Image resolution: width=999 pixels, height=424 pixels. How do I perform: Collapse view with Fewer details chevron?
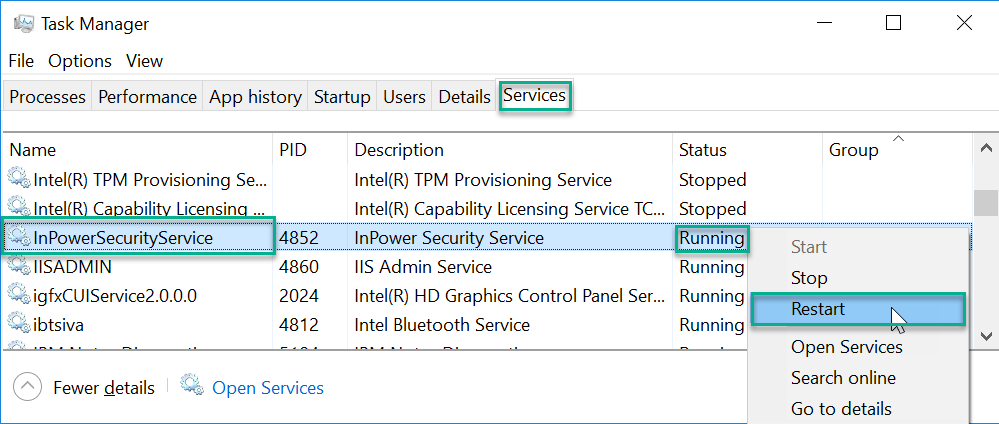click(x=28, y=387)
